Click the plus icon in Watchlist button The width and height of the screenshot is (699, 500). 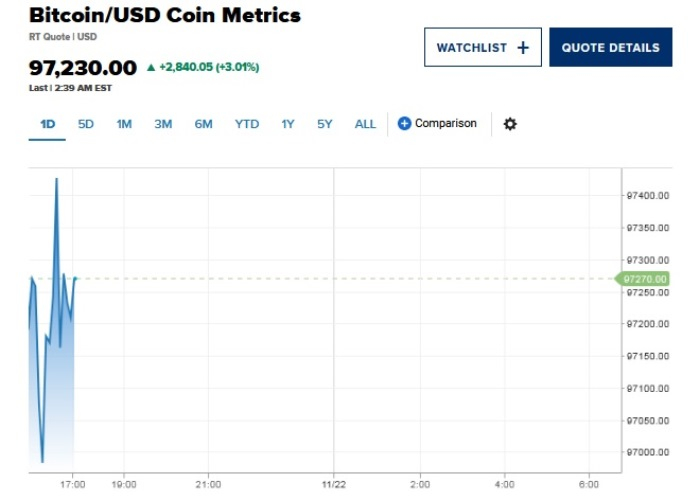coord(522,47)
